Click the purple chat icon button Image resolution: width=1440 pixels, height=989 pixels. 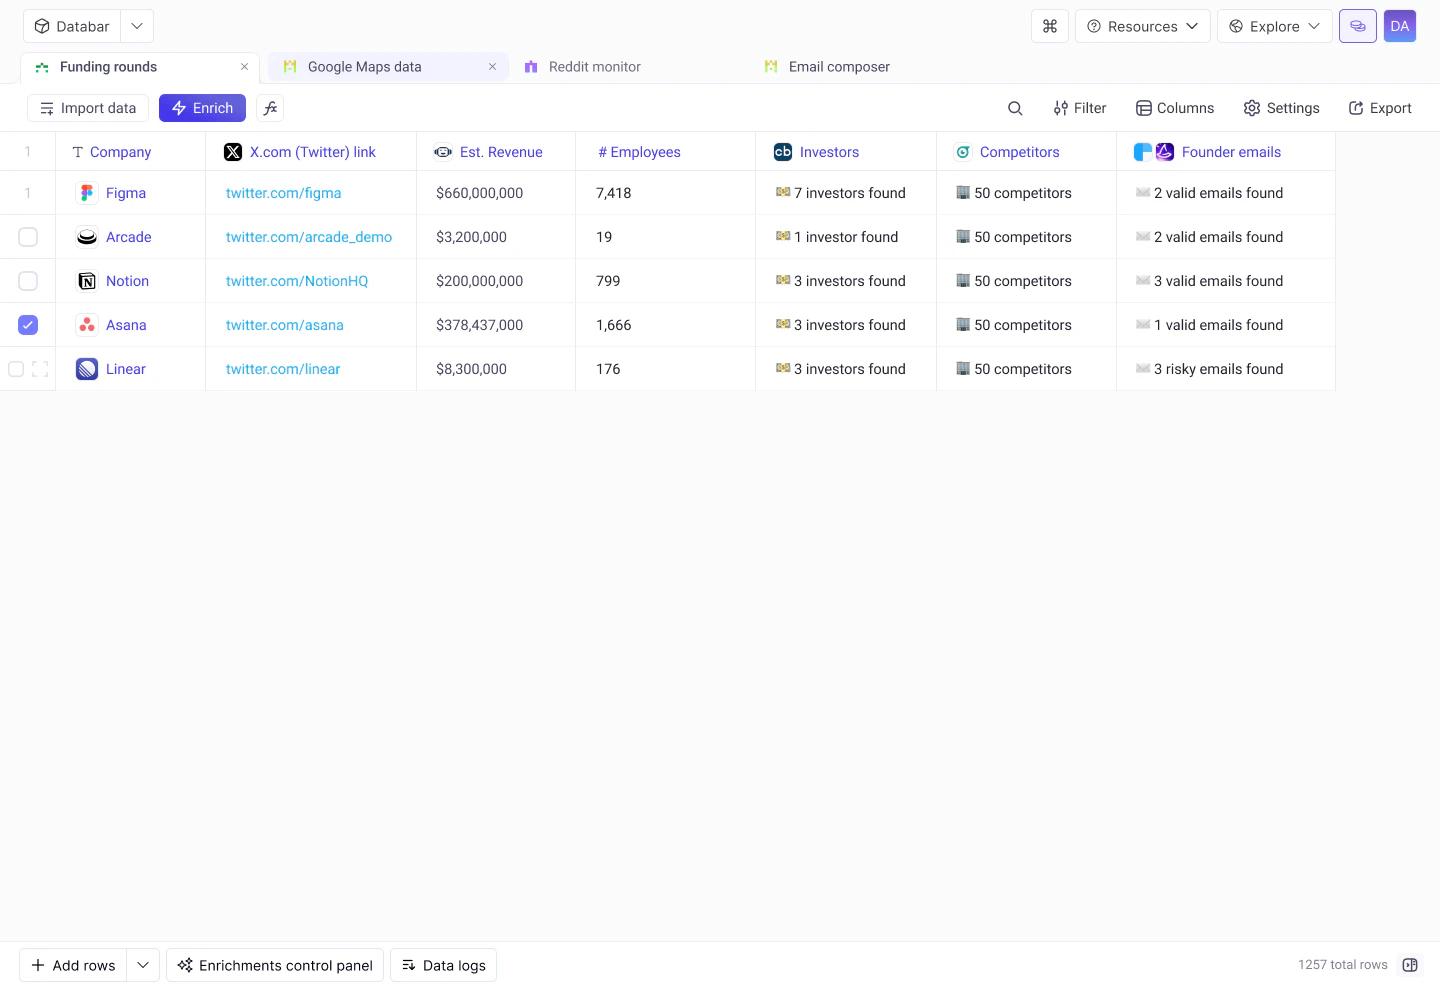1358,26
